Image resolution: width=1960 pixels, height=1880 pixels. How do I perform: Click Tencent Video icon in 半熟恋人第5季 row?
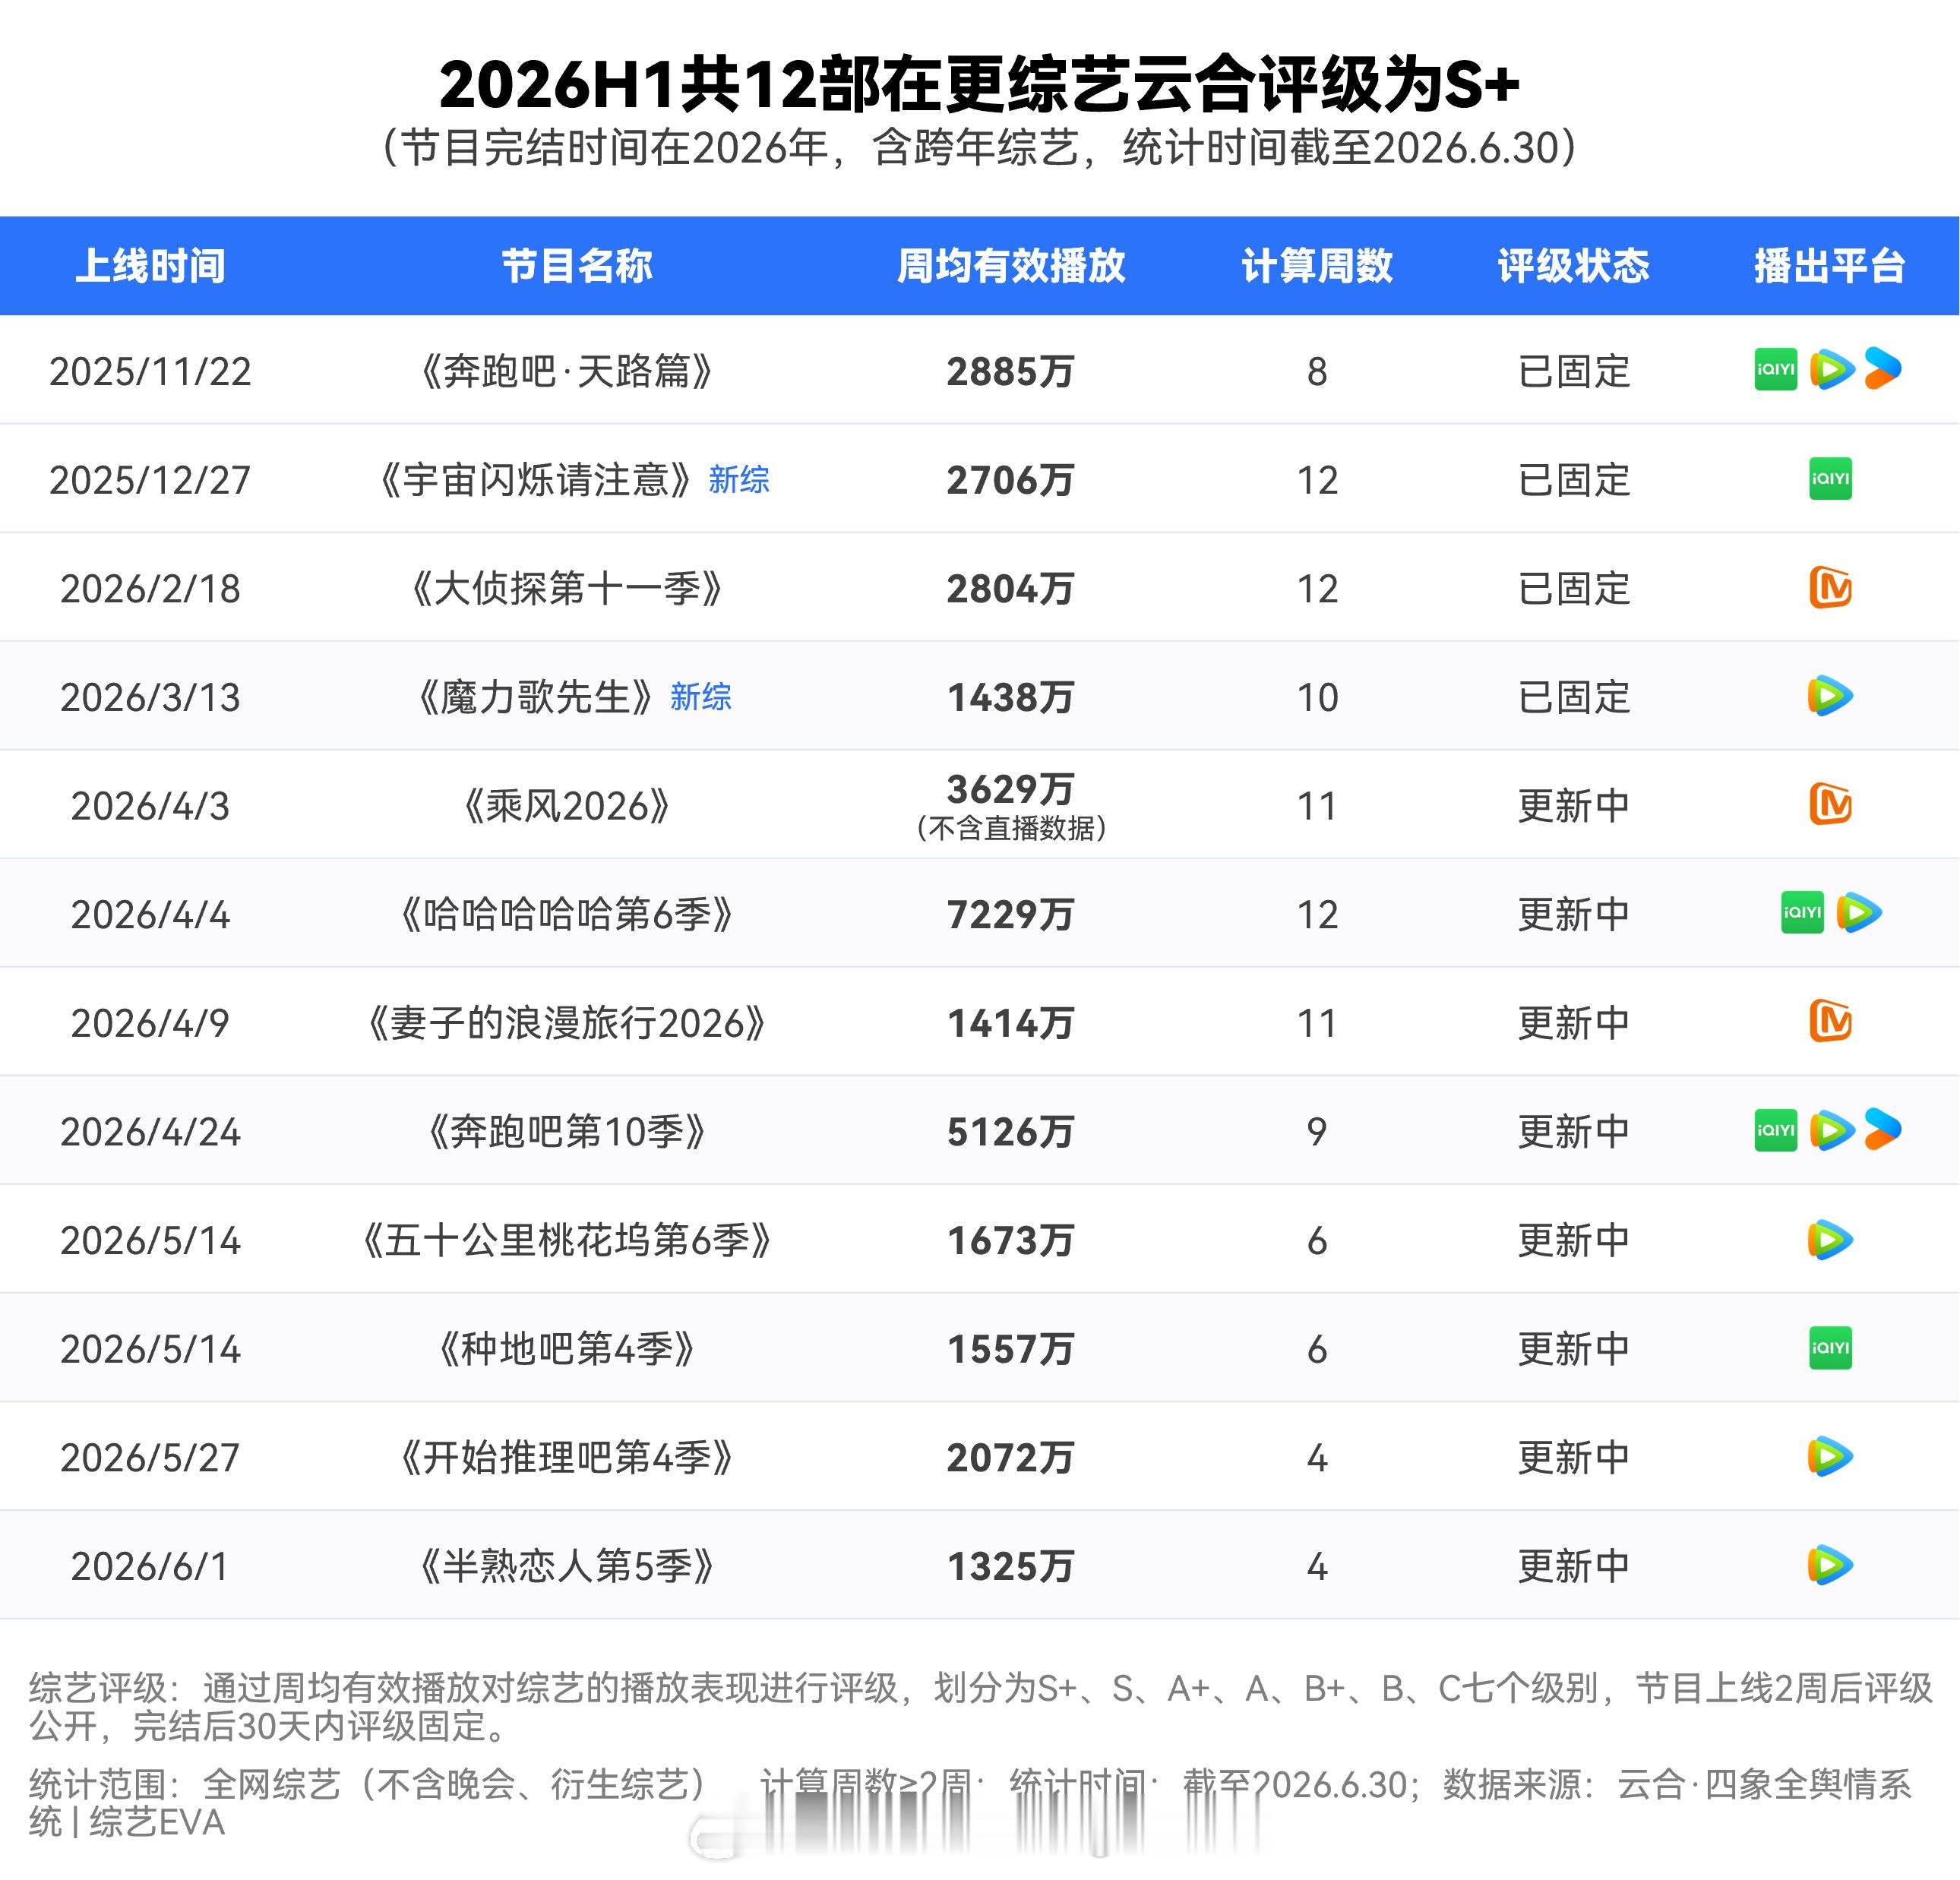1831,1566
